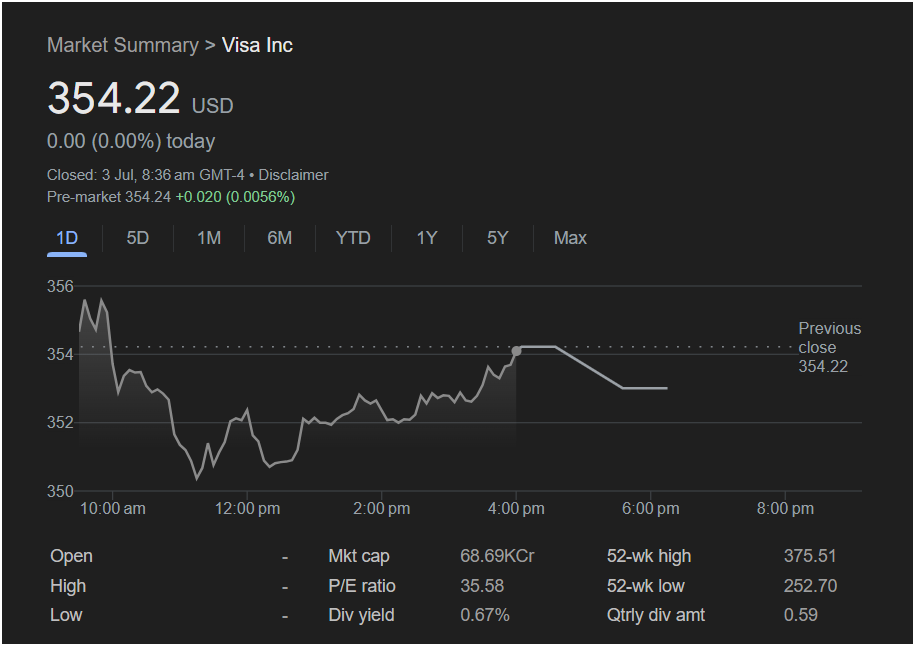Click the Closed: 3 Jul timestamp

pyautogui.click(x=145, y=175)
